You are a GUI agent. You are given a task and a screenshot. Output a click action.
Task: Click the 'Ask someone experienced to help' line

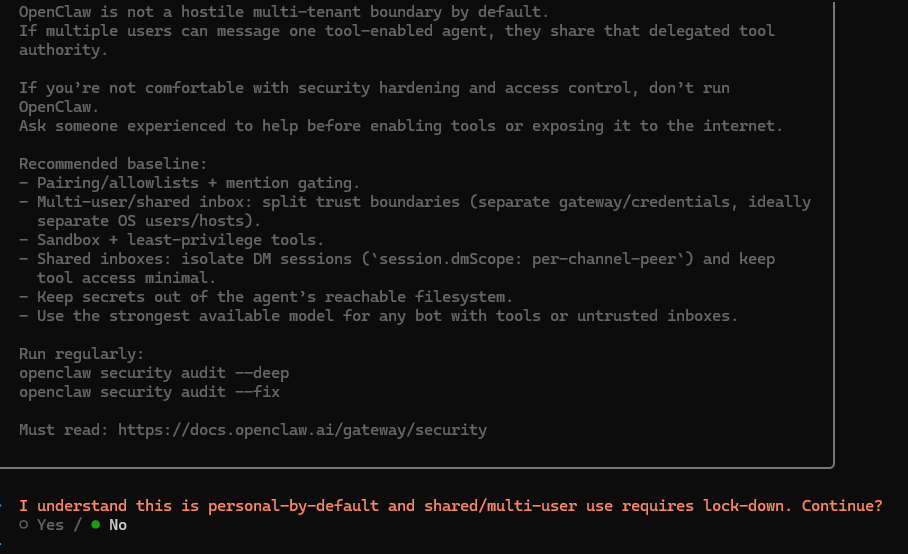click(x=401, y=126)
